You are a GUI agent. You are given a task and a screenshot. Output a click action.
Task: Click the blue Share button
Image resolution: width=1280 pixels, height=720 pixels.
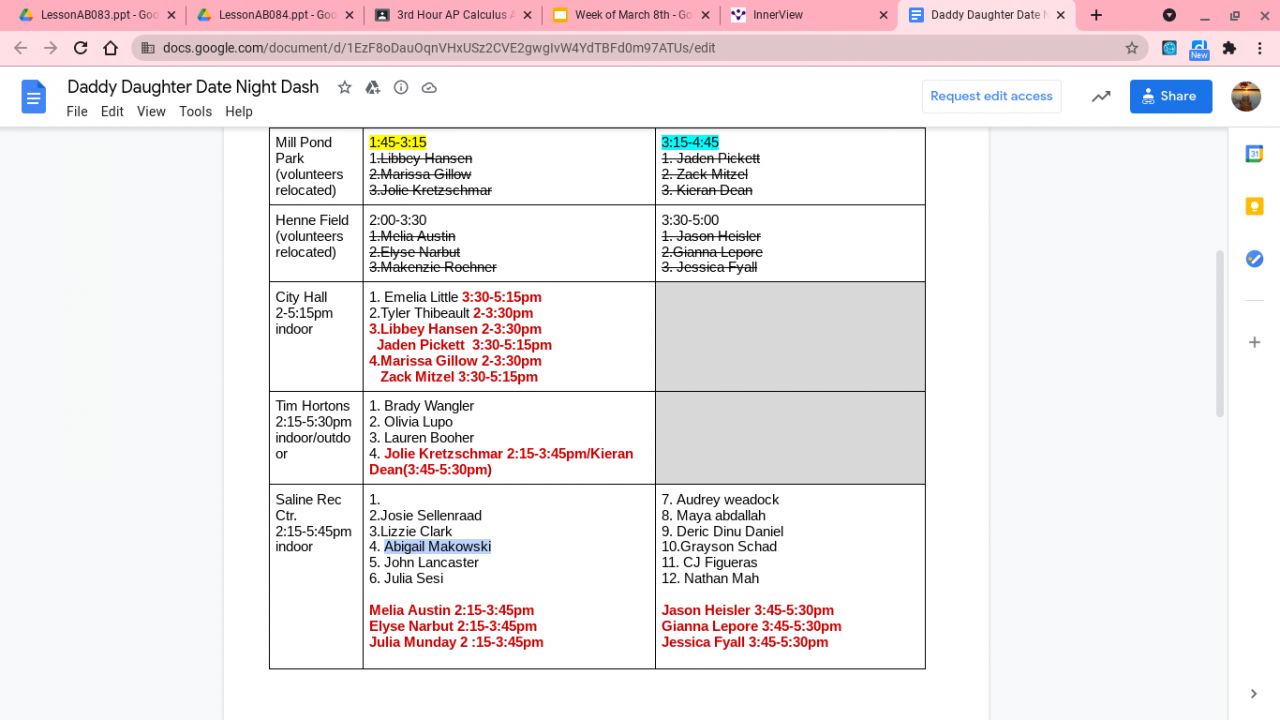click(1170, 96)
